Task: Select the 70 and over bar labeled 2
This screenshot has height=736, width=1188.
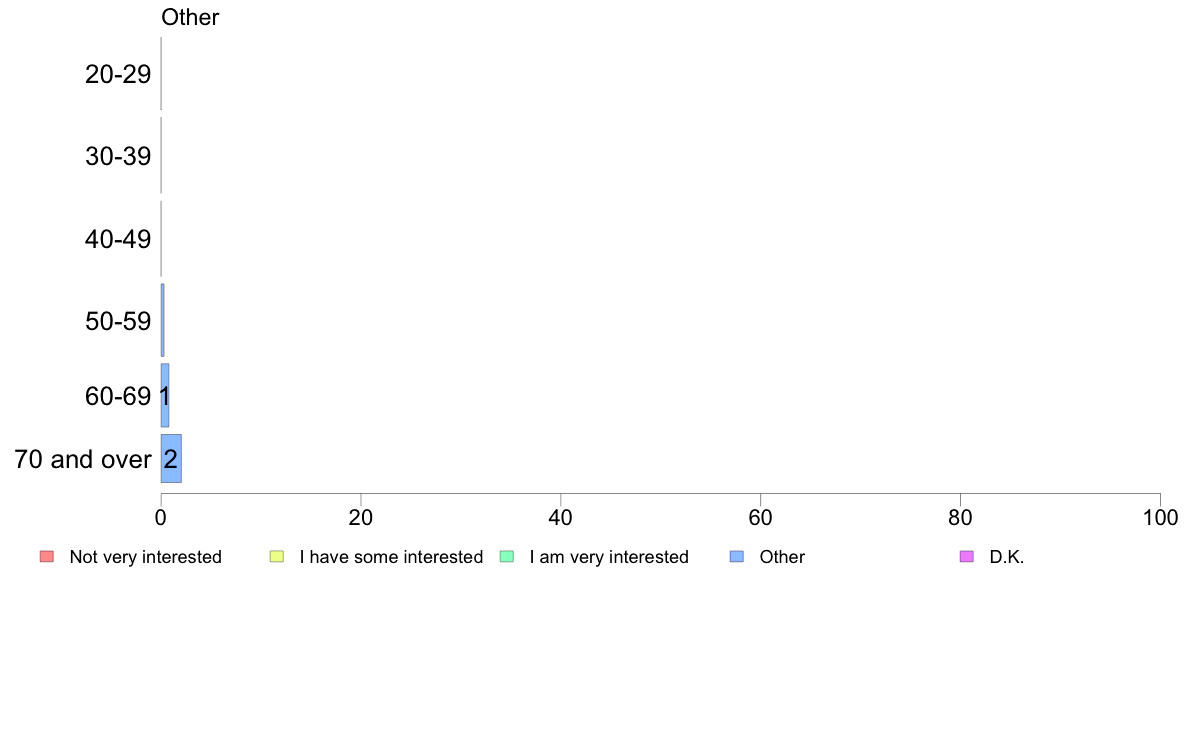Action: point(171,459)
